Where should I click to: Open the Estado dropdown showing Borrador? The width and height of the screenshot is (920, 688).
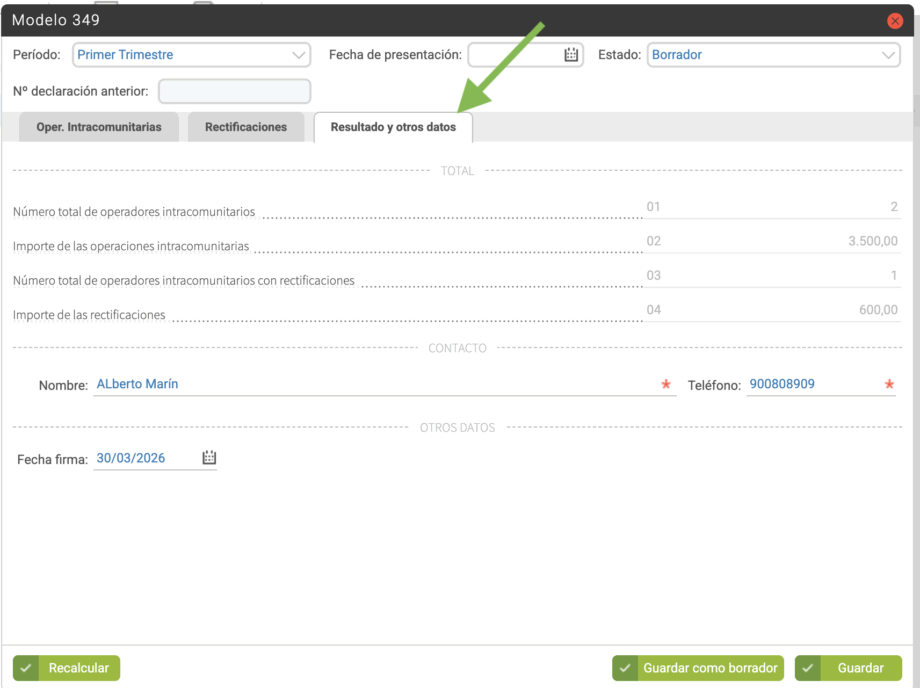(x=774, y=55)
